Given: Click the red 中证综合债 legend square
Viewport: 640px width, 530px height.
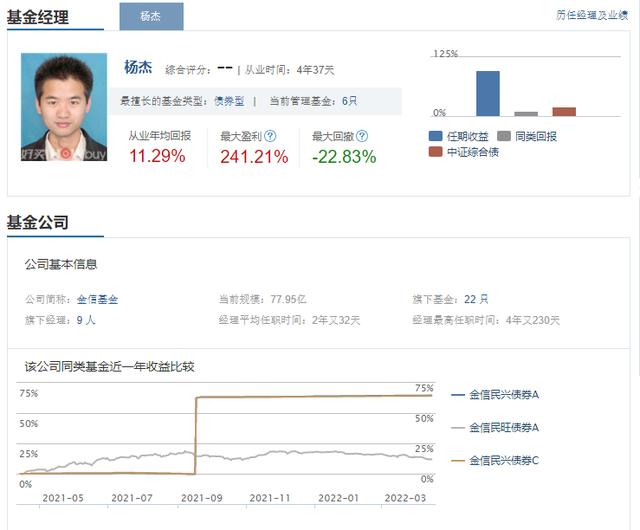Looking at the screenshot, I should coord(435,152).
